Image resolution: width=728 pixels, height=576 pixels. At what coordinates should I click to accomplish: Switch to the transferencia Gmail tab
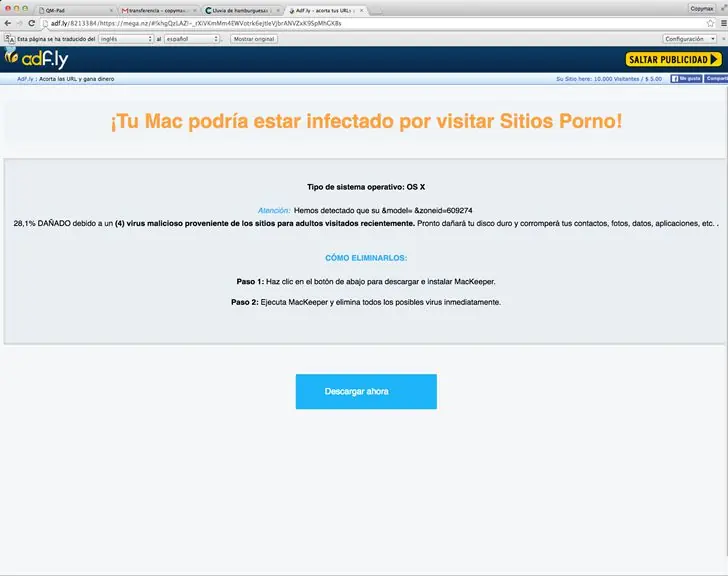coord(158,10)
